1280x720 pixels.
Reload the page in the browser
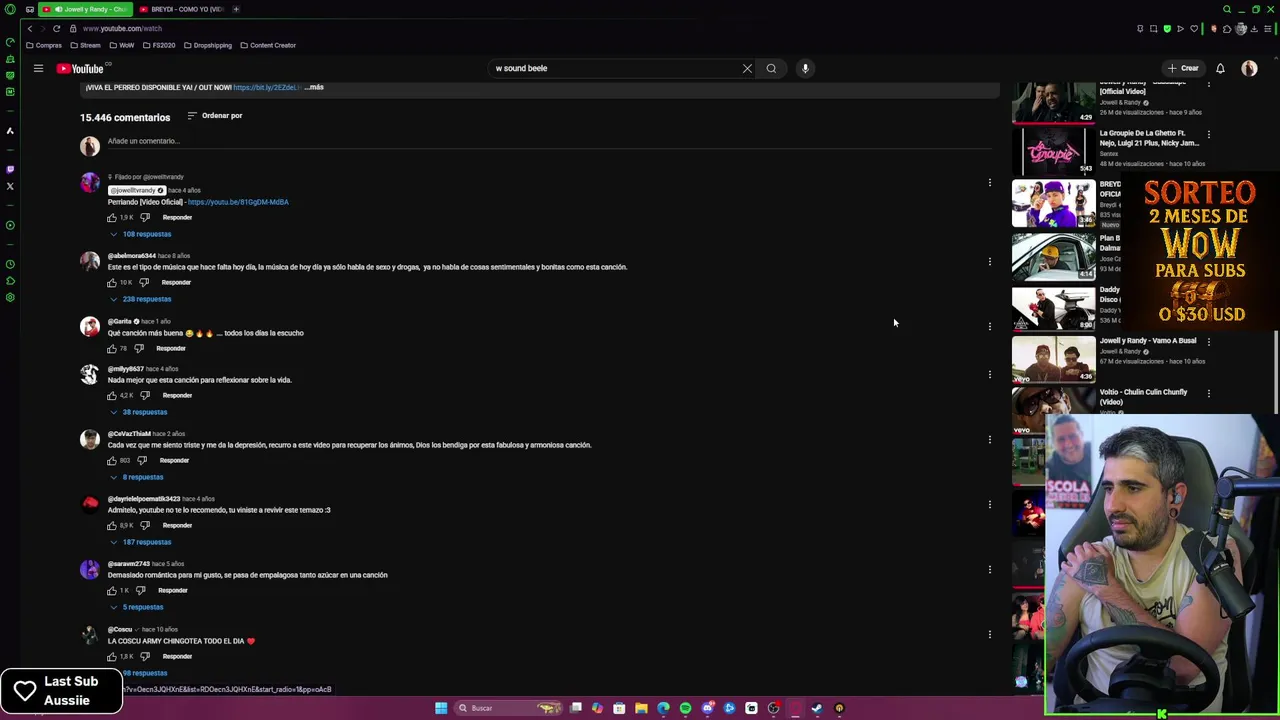[56, 28]
